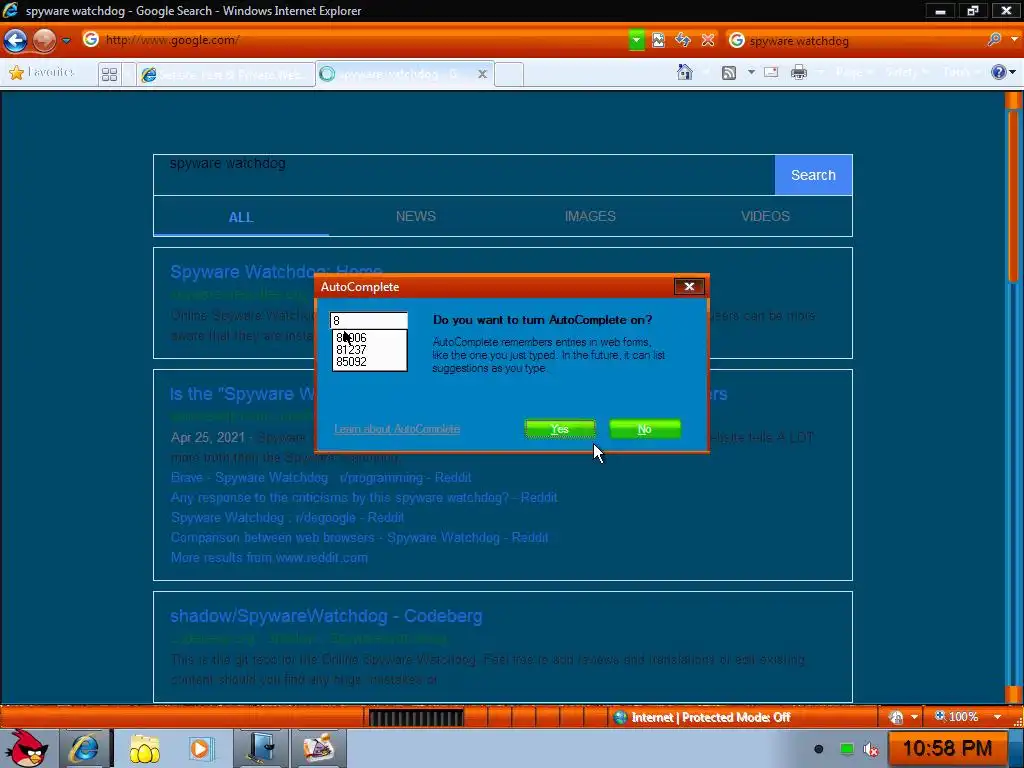This screenshot has height=768, width=1024.
Task: Open a new blank tab
Action: (x=509, y=74)
